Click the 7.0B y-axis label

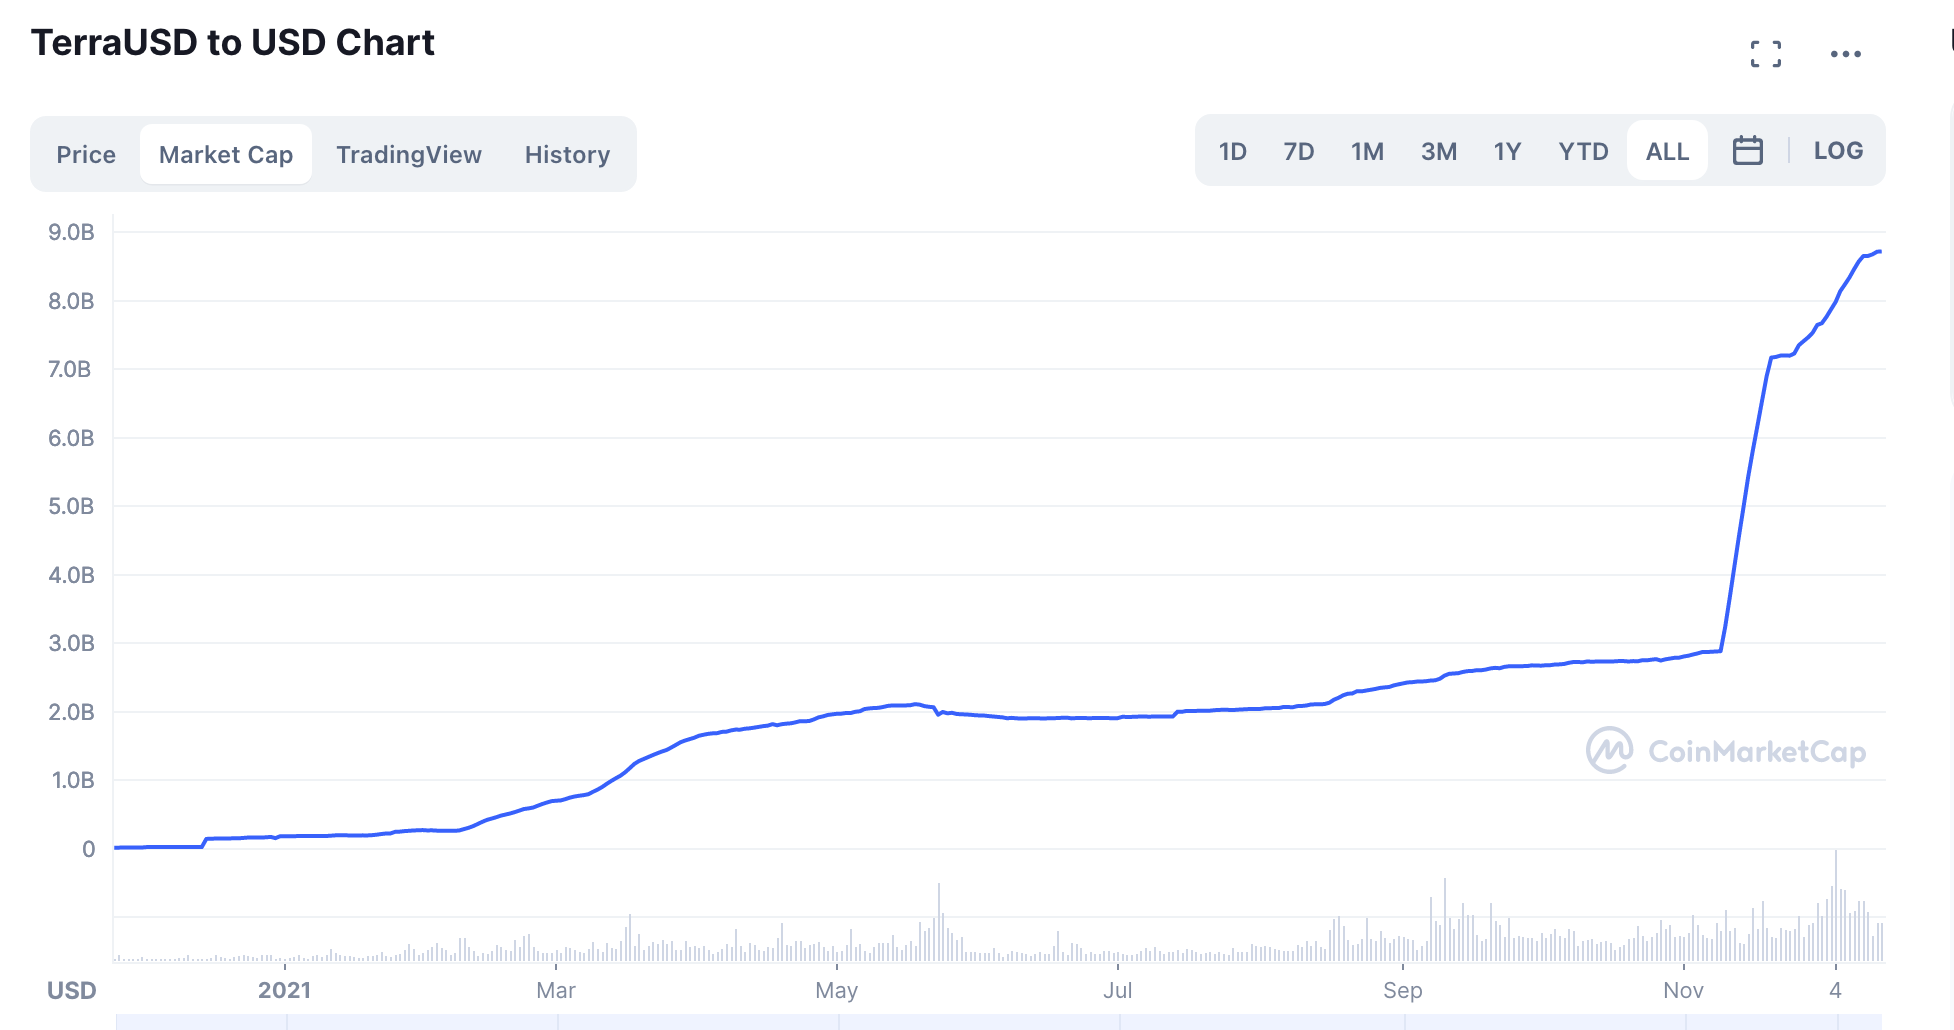tap(70, 369)
